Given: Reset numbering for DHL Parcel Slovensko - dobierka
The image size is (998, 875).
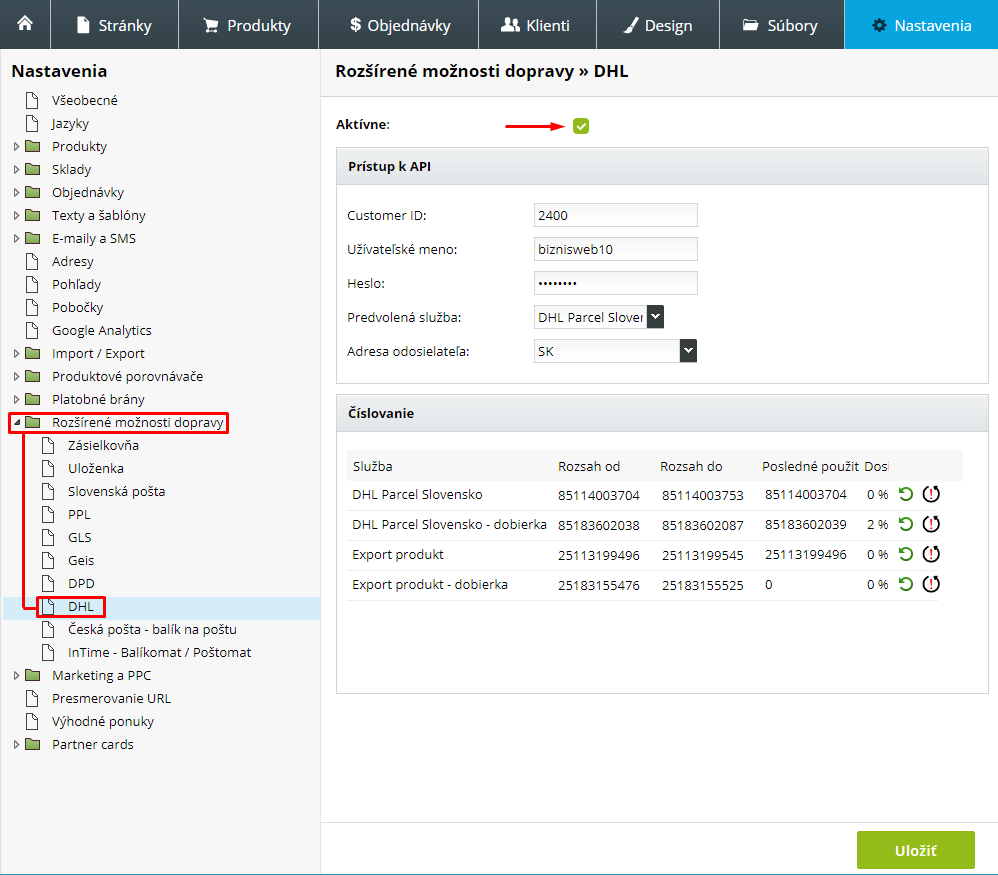Looking at the screenshot, I should point(906,524).
